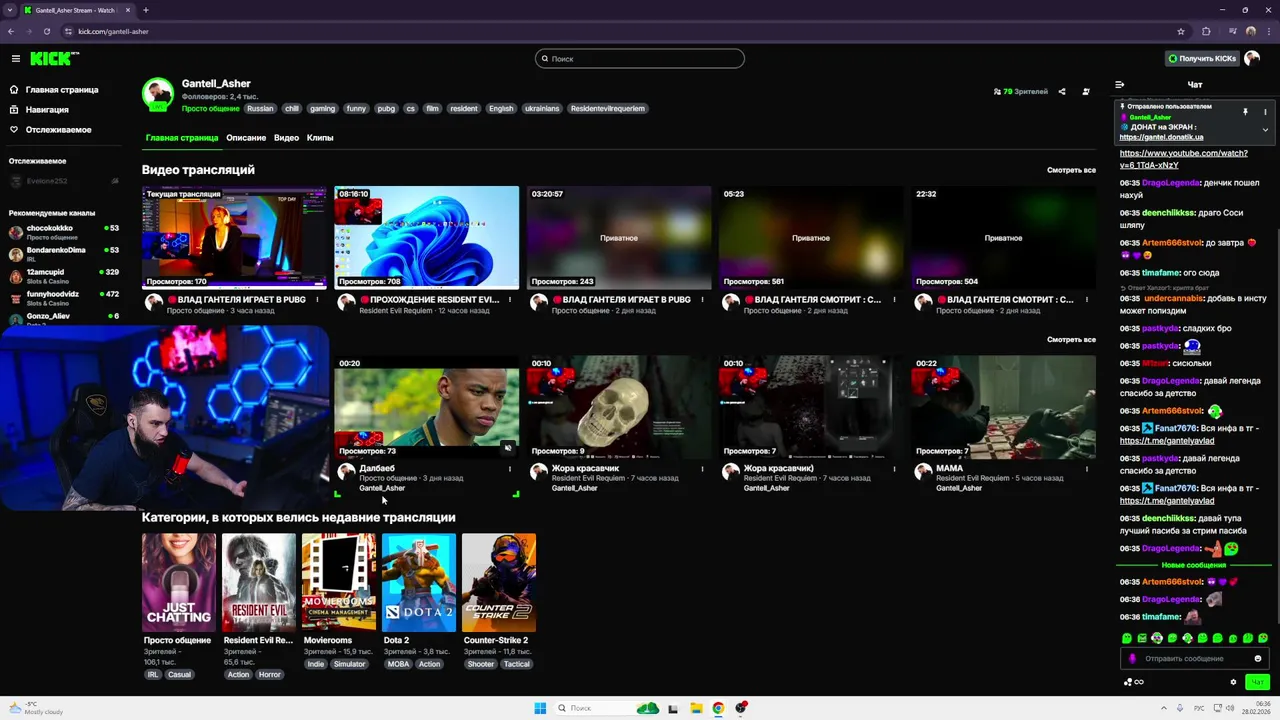
Task: Click the Russian tag
Action: click(x=260, y=109)
